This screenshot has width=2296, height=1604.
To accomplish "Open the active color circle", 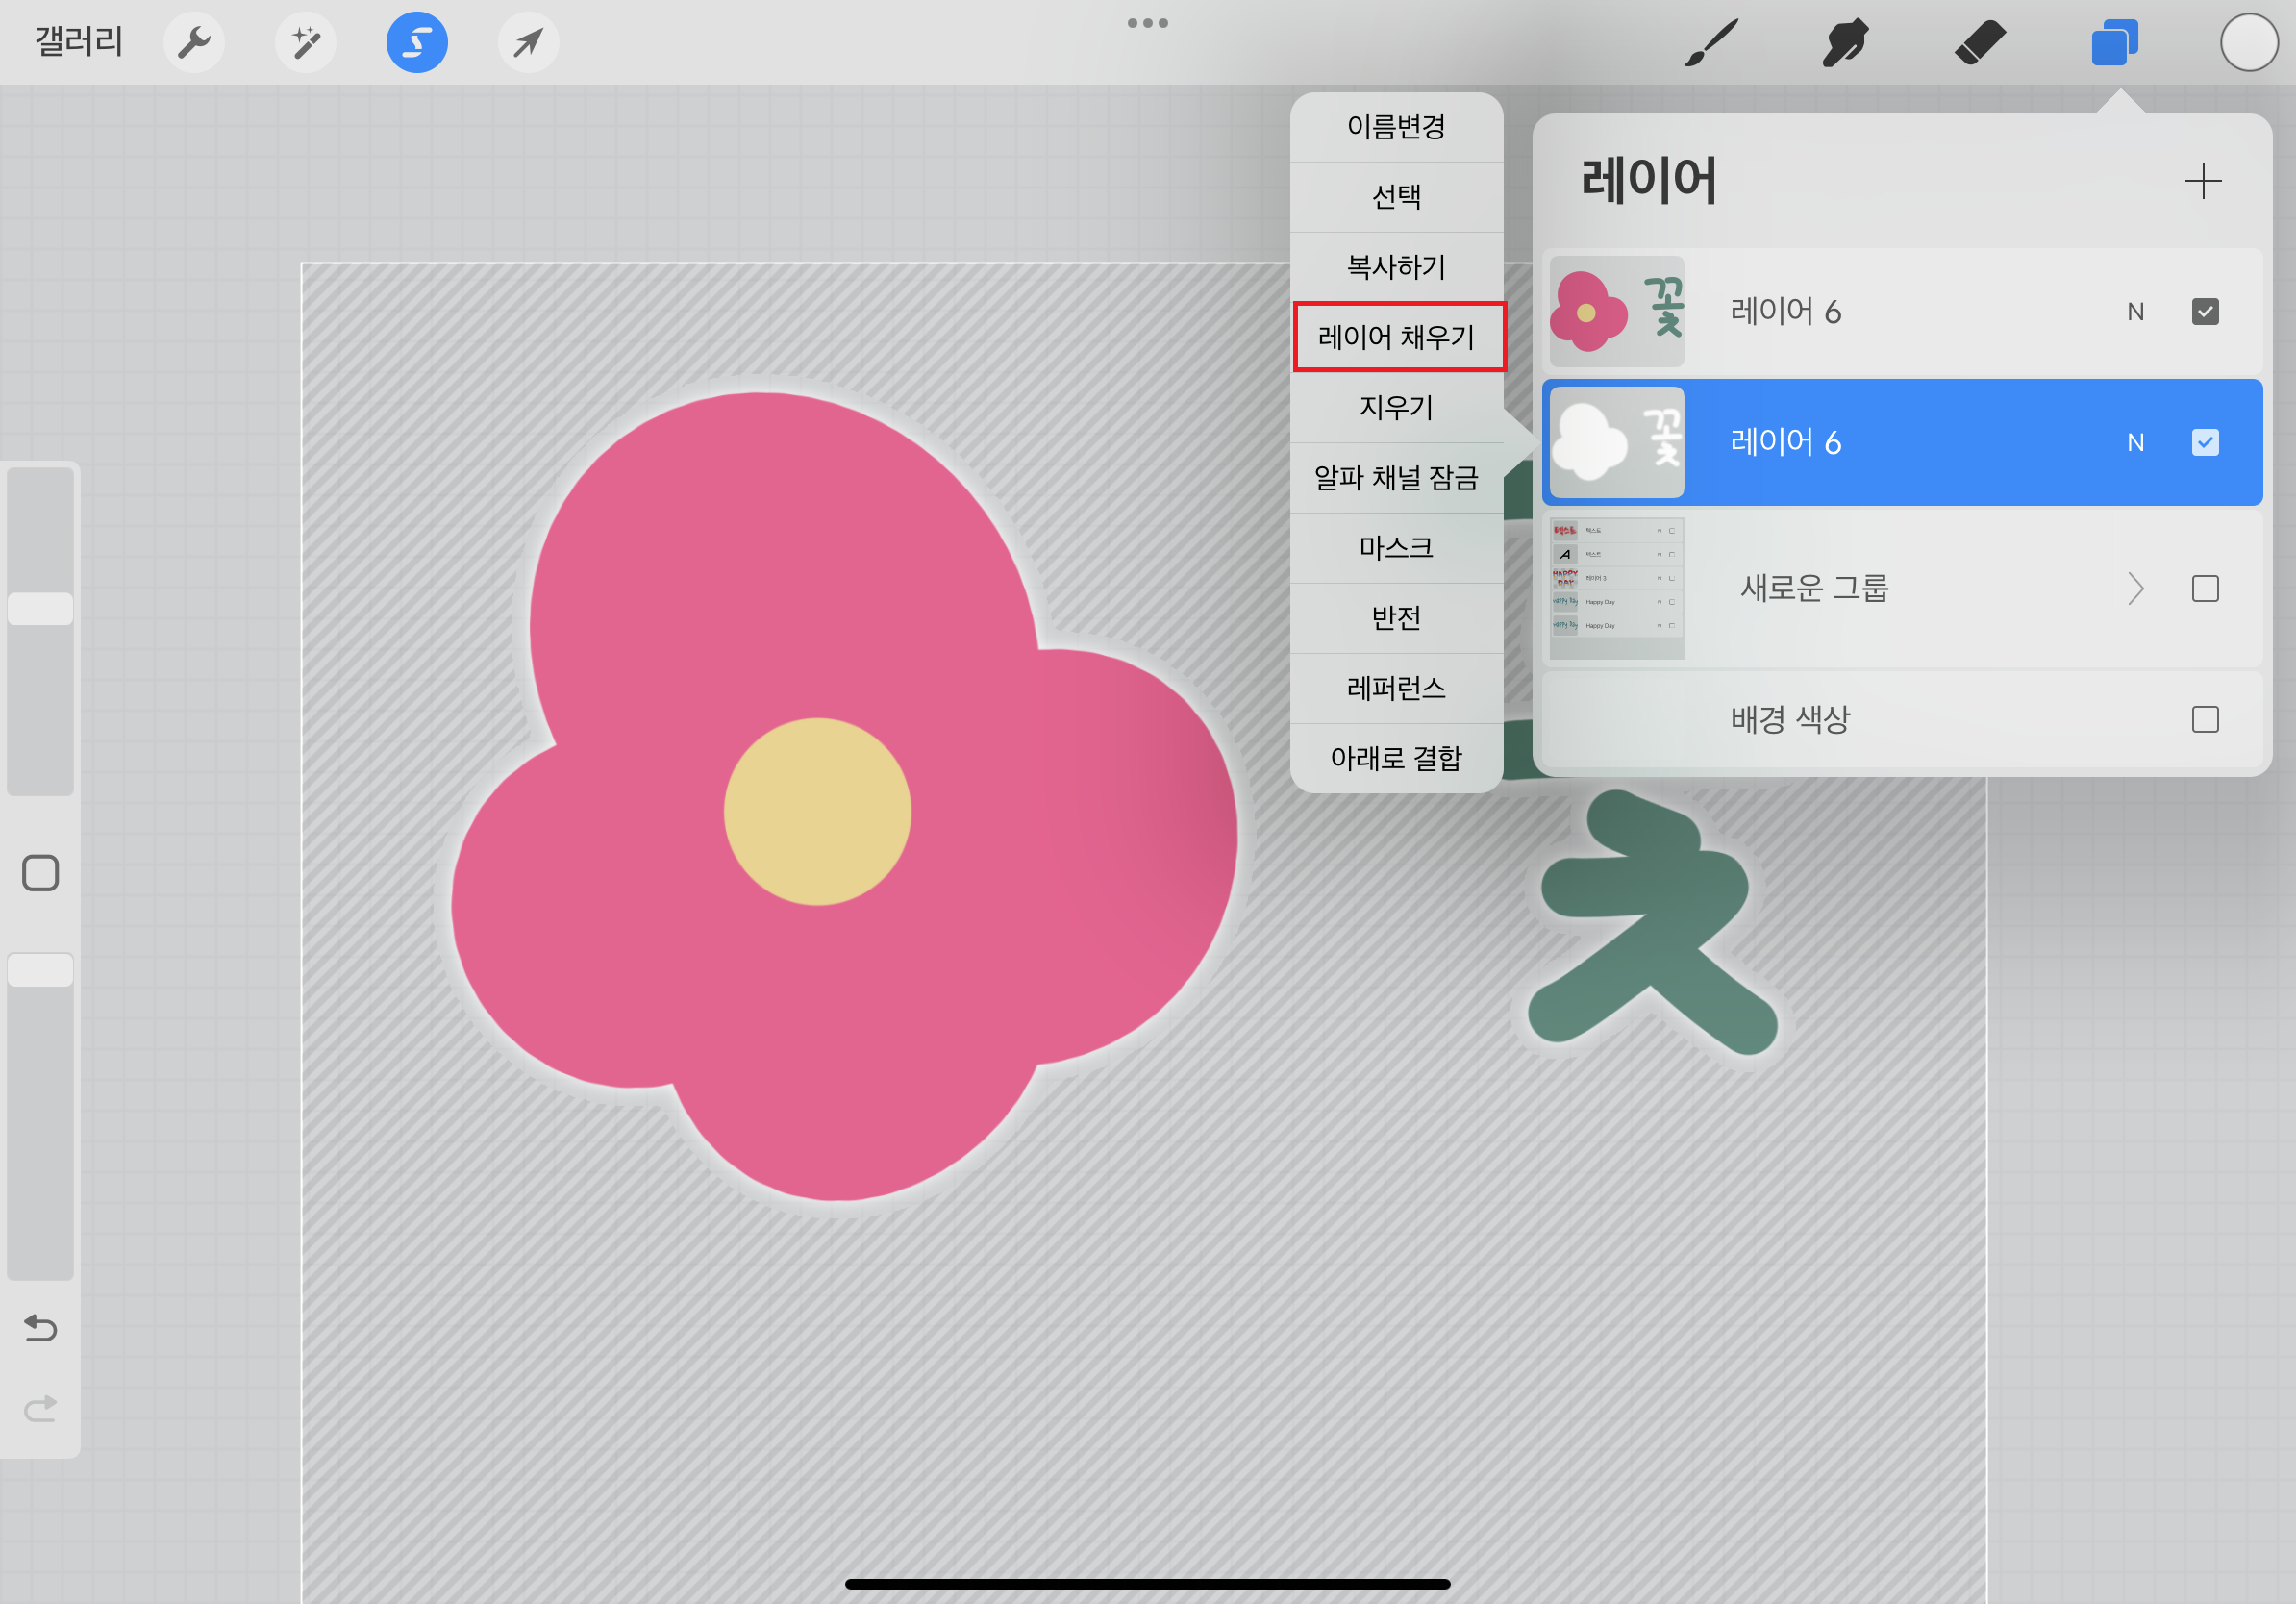I will pyautogui.click(x=2249, y=42).
